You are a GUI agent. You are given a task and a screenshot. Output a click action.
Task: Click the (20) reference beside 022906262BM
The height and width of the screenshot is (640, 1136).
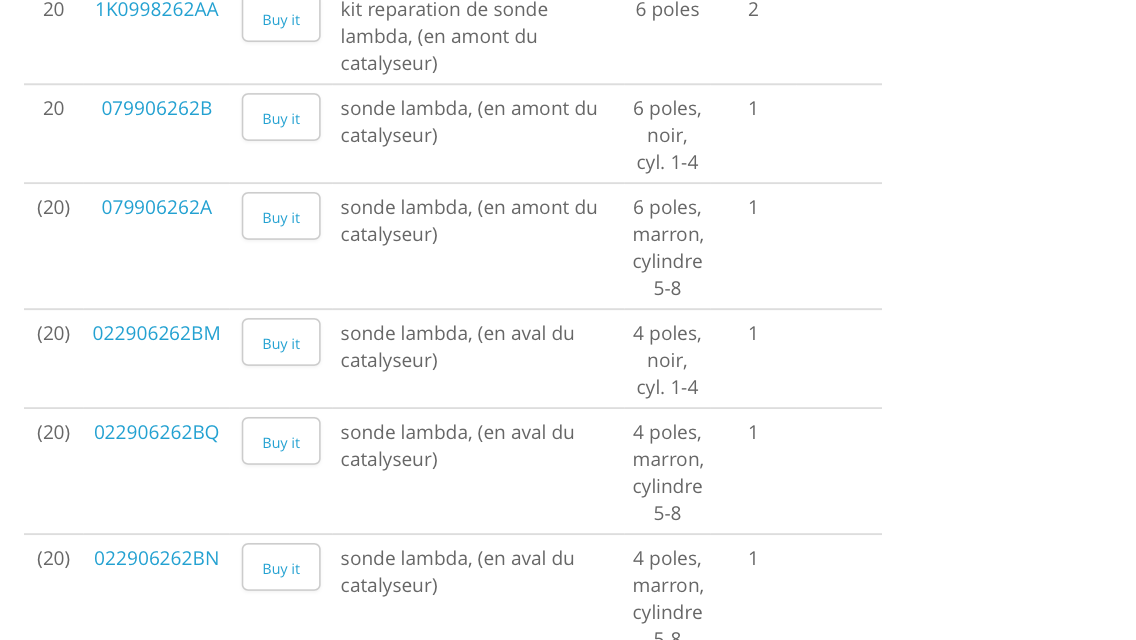tap(53, 333)
